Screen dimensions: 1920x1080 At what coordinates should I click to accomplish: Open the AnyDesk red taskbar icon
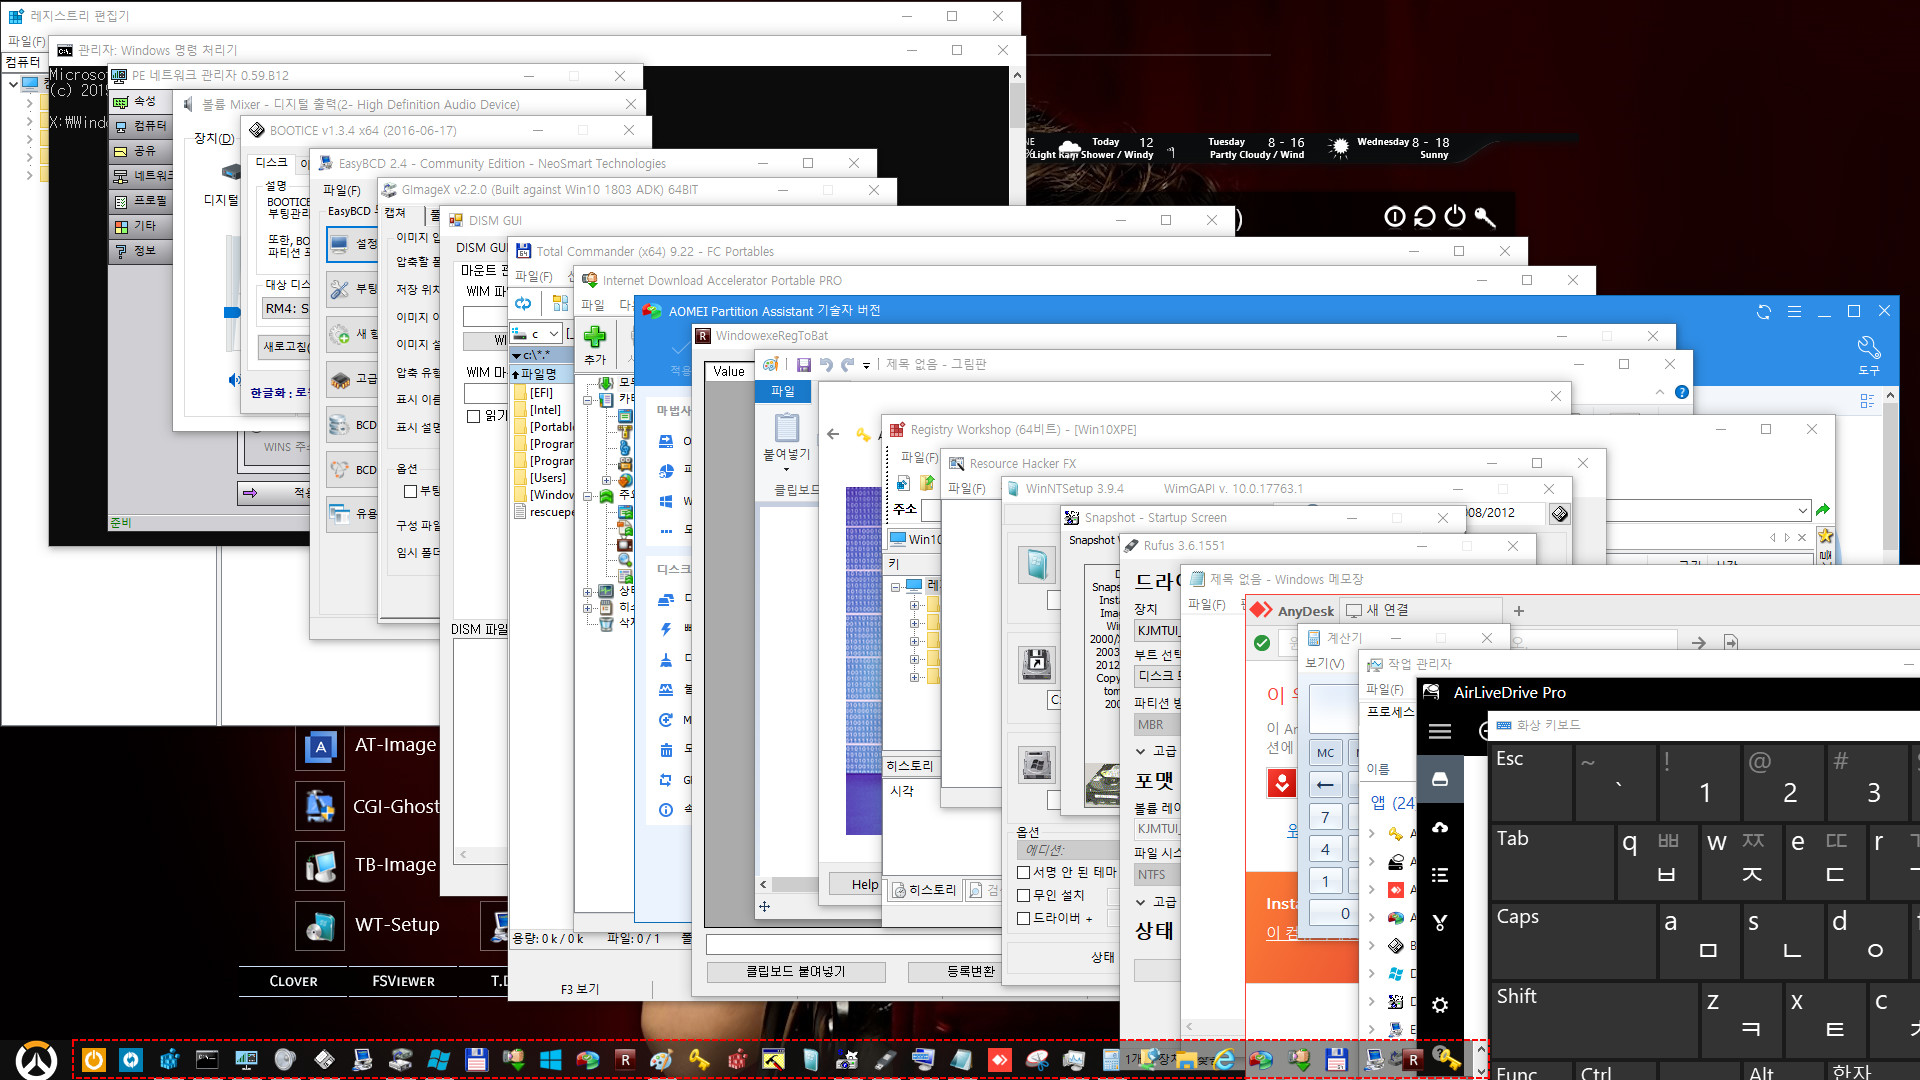tap(999, 1060)
